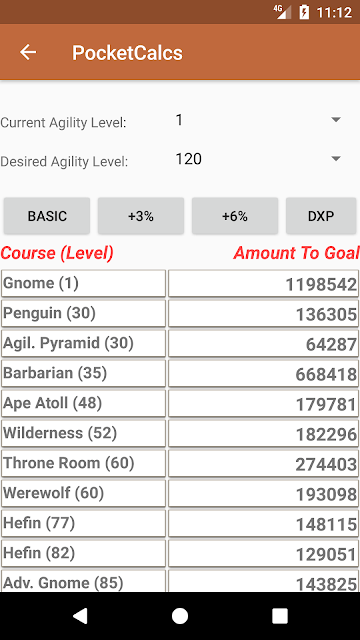Viewport: 360px width, 640px height.
Task: Open the Desired Agility Level dropdown arrow
Action: click(x=336, y=159)
